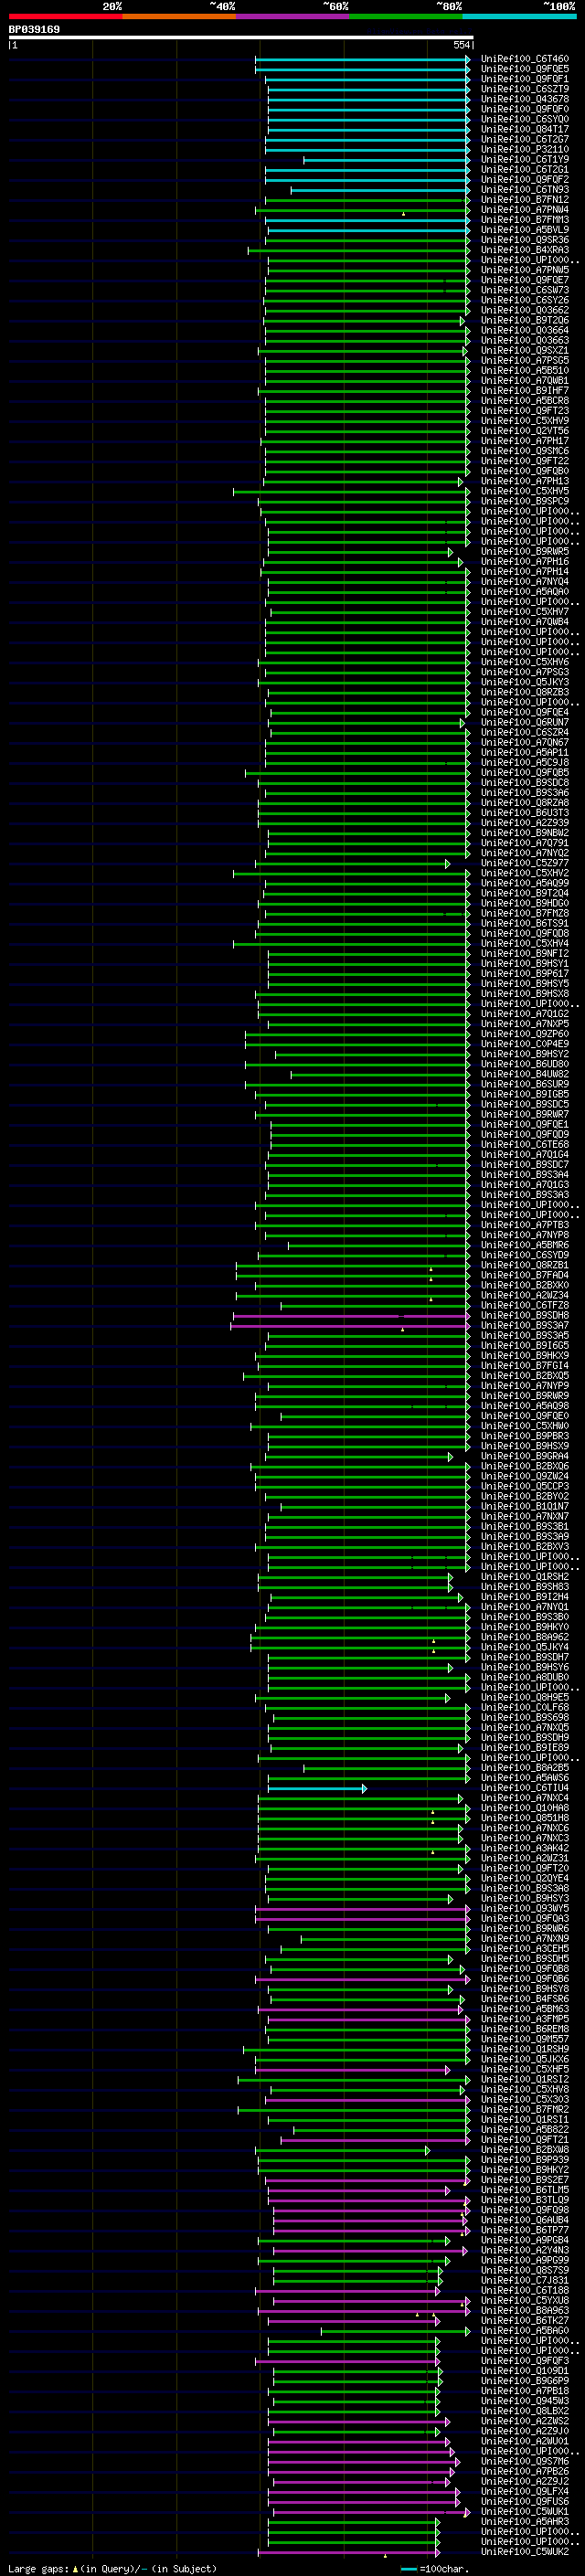Screen dimensions: 585x2576
Task: Select UniRef100_C6TFZ8 label
Action: (524, 1306)
